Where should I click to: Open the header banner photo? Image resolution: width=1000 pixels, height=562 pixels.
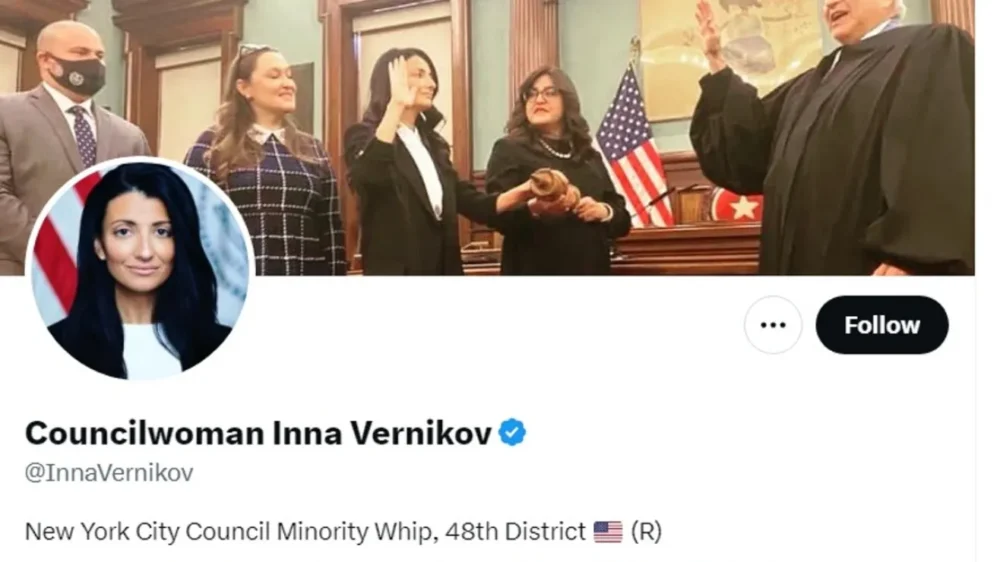(487, 137)
